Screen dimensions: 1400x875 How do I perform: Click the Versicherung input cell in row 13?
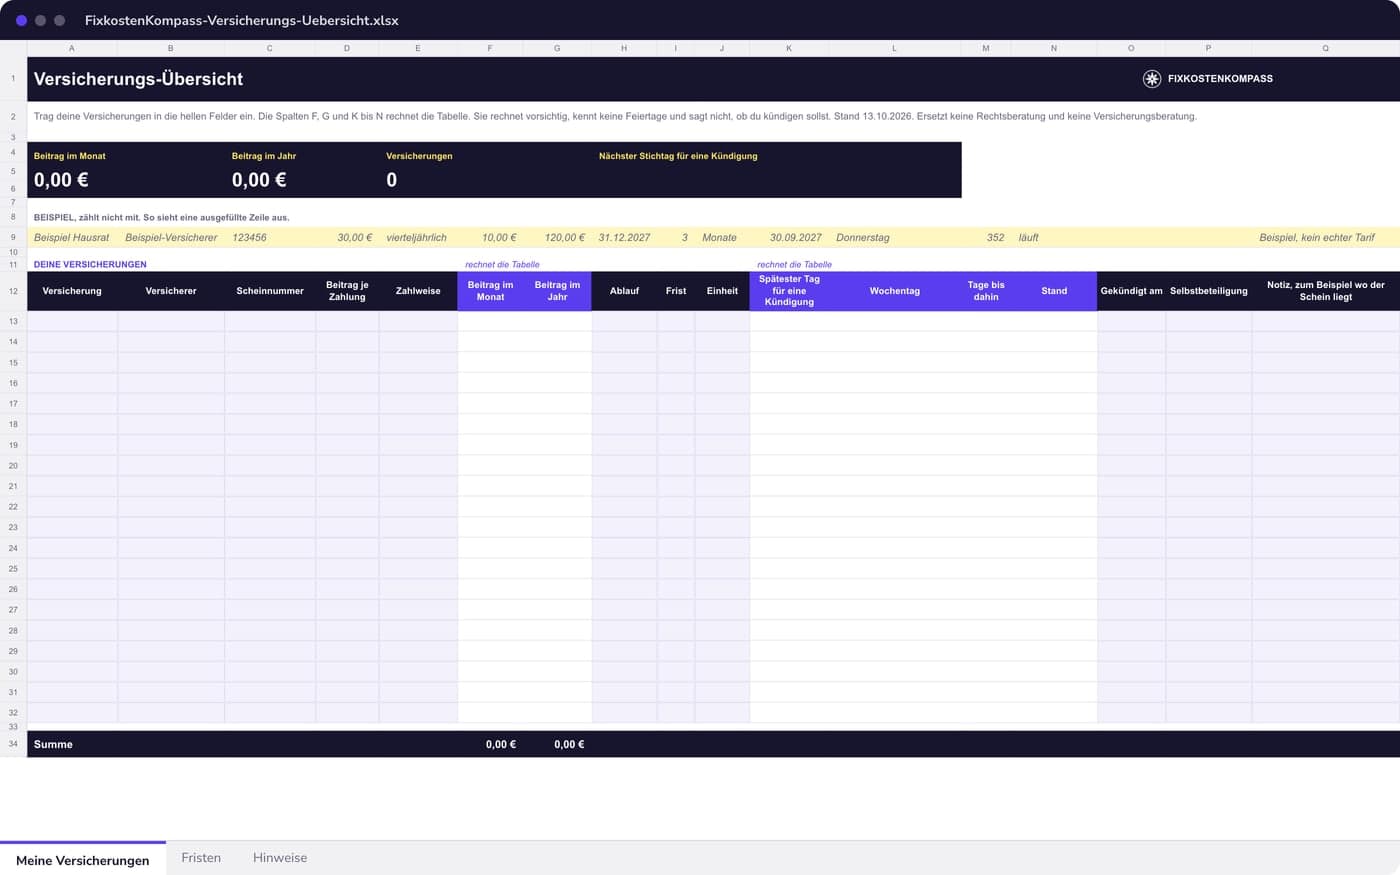pyautogui.click(x=72, y=321)
